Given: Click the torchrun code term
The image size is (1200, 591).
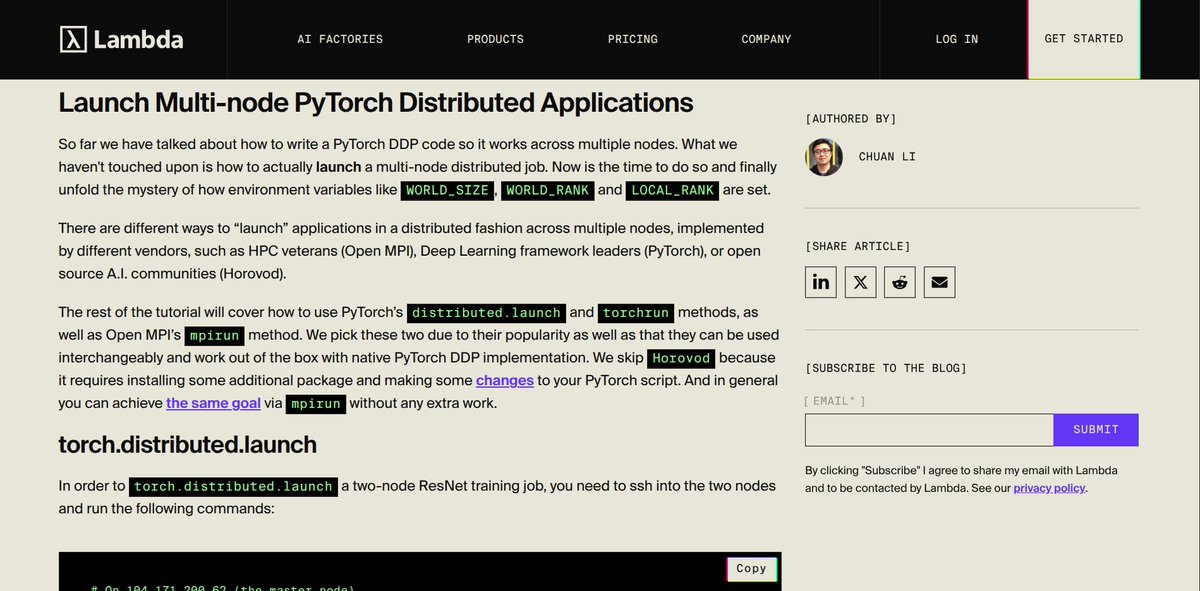Looking at the screenshot, I should coord(637,313).
